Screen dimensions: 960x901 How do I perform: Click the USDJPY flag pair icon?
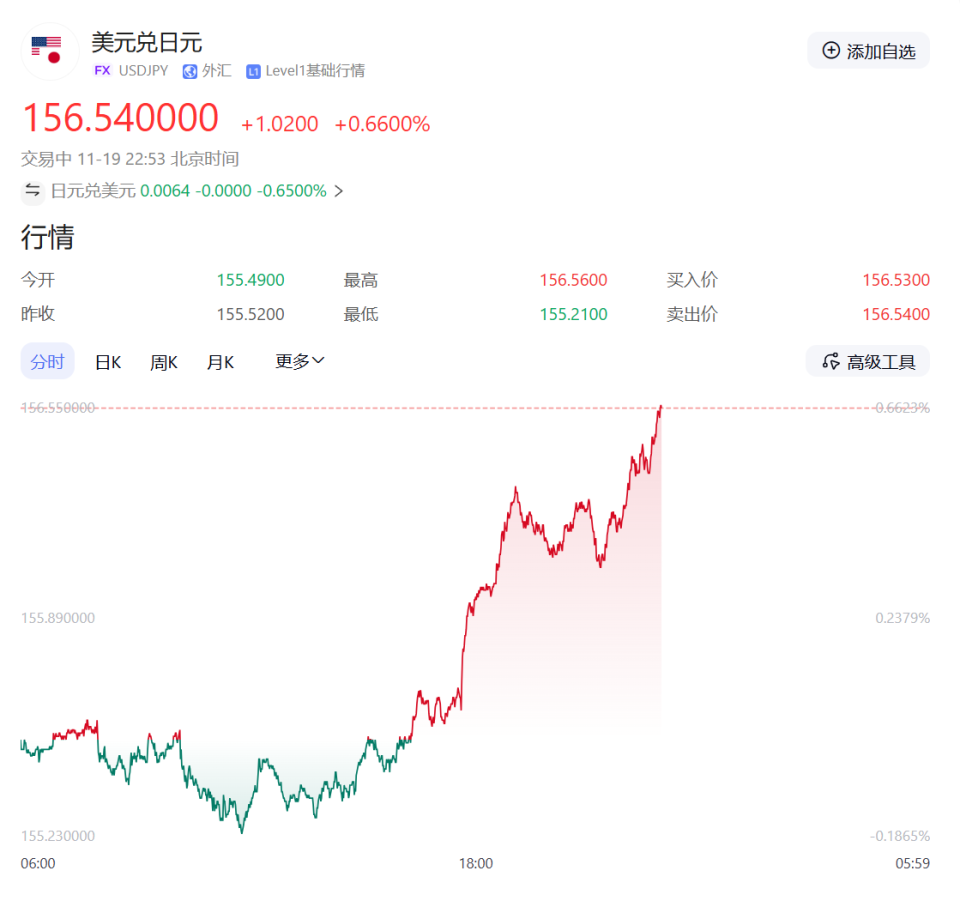(x=48, y=50)
